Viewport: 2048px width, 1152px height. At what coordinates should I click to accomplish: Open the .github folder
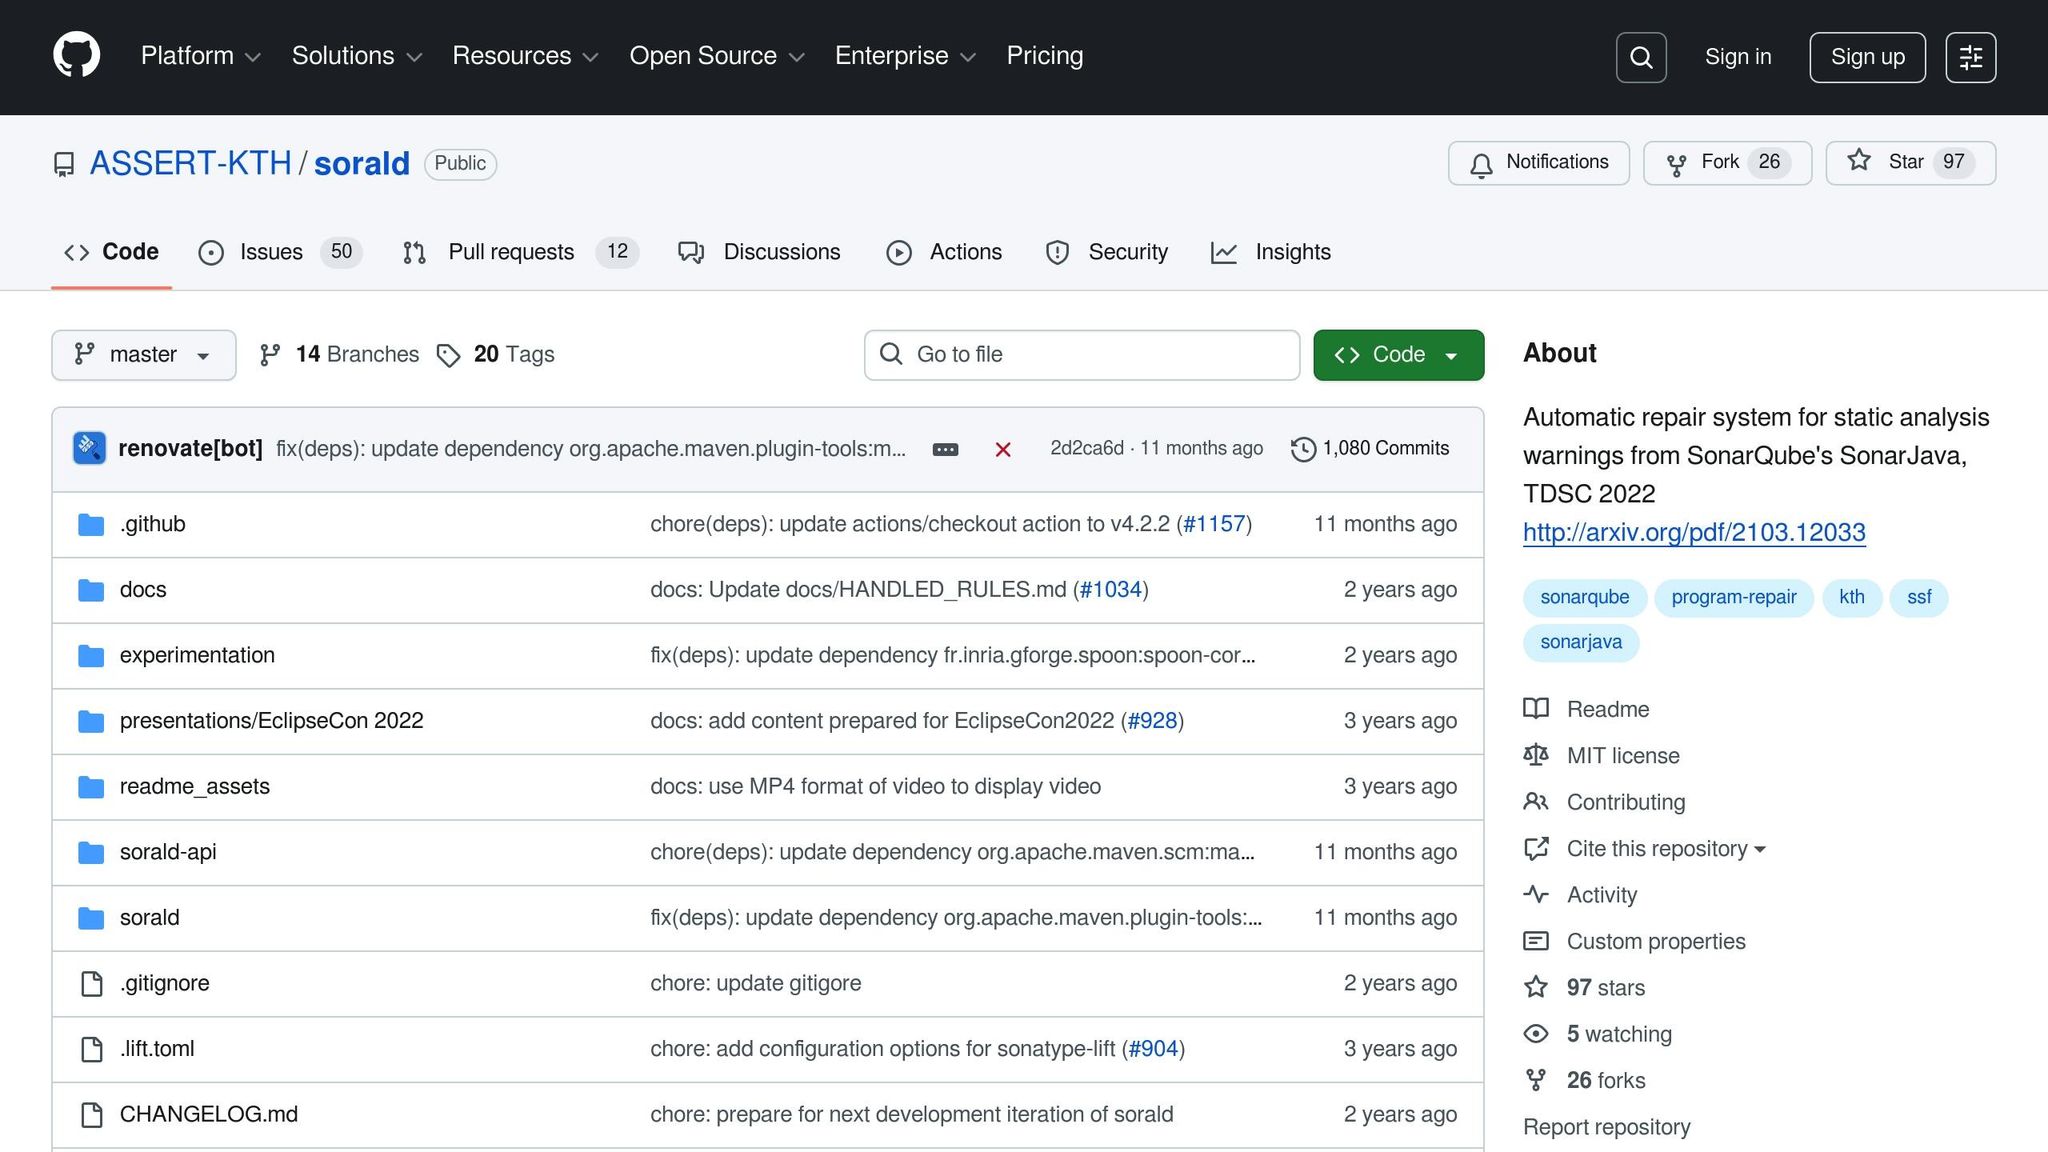point(152,524)
